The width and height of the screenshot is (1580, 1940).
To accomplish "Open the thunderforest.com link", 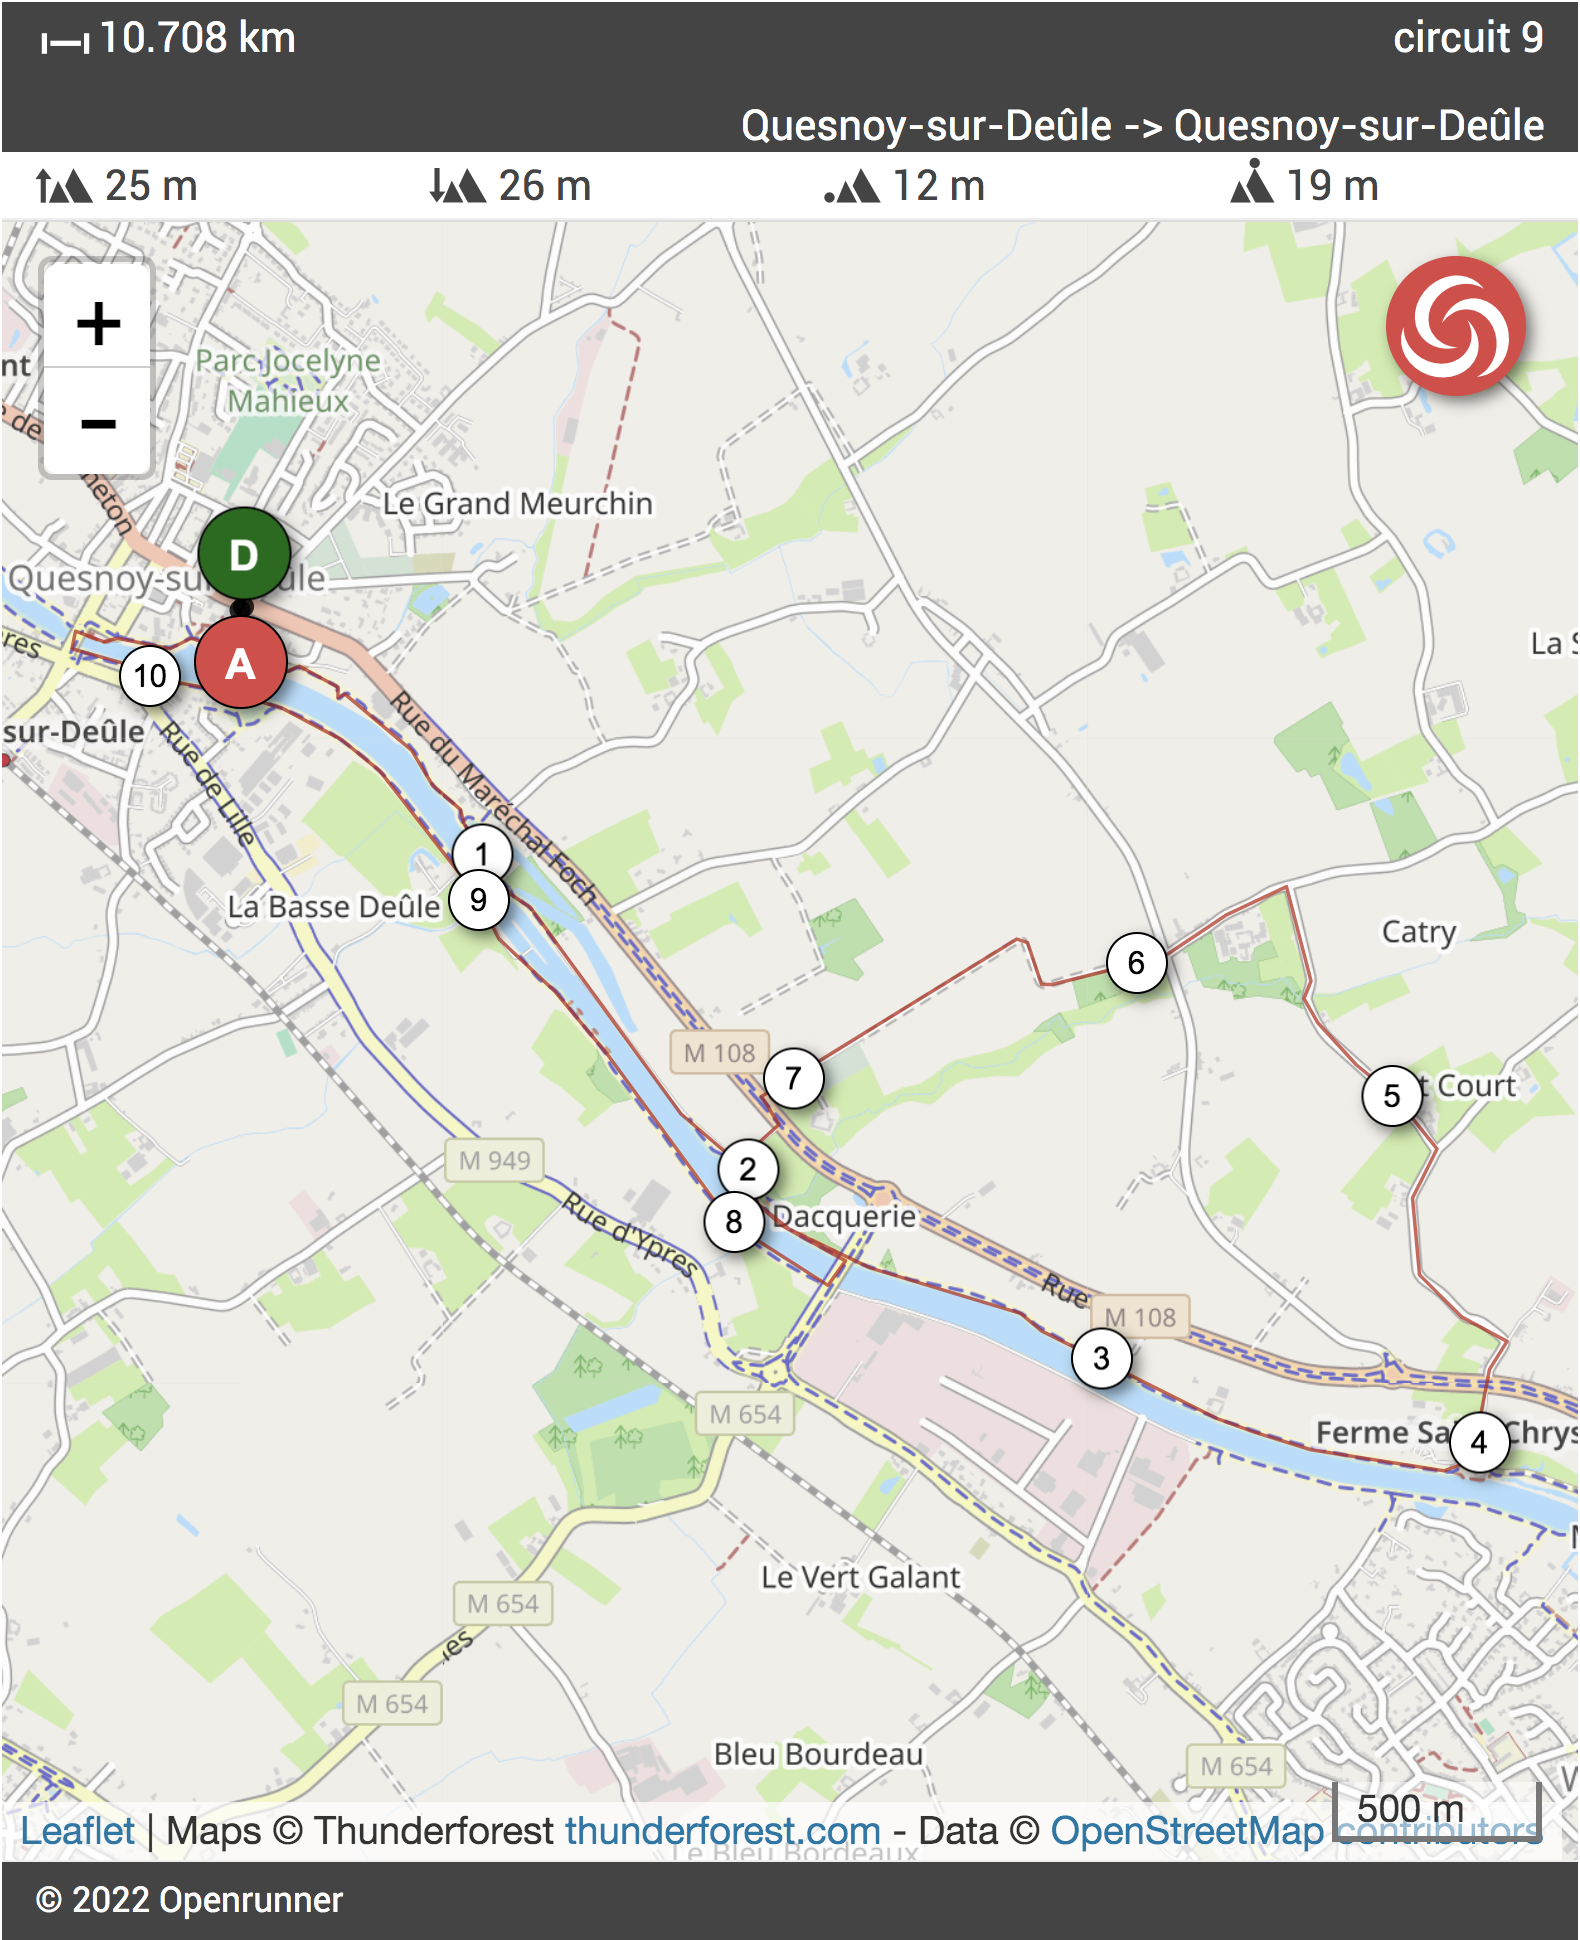I will [x=723, y=1831].
